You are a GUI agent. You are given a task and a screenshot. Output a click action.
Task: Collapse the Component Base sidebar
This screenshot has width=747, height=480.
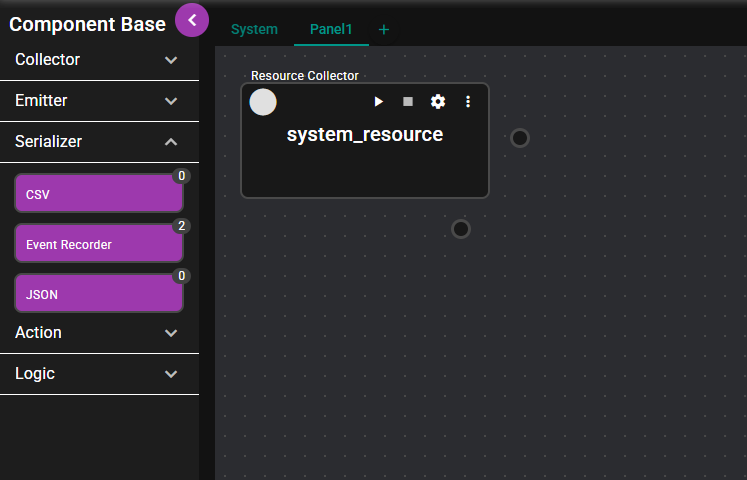pyautogui.click(x=192, y=20)
